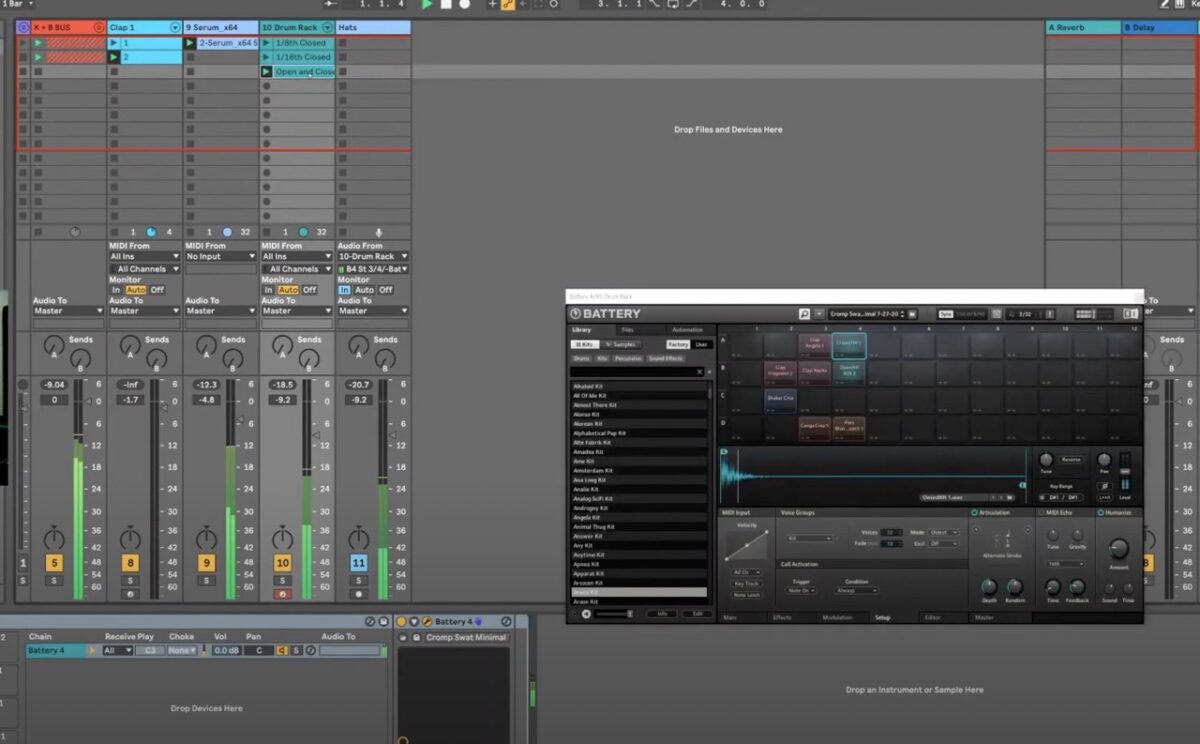This screenshot has width=1200, height=744.
Task: Toggle track 10 Drum Rack activator
Action: point(282,563)
